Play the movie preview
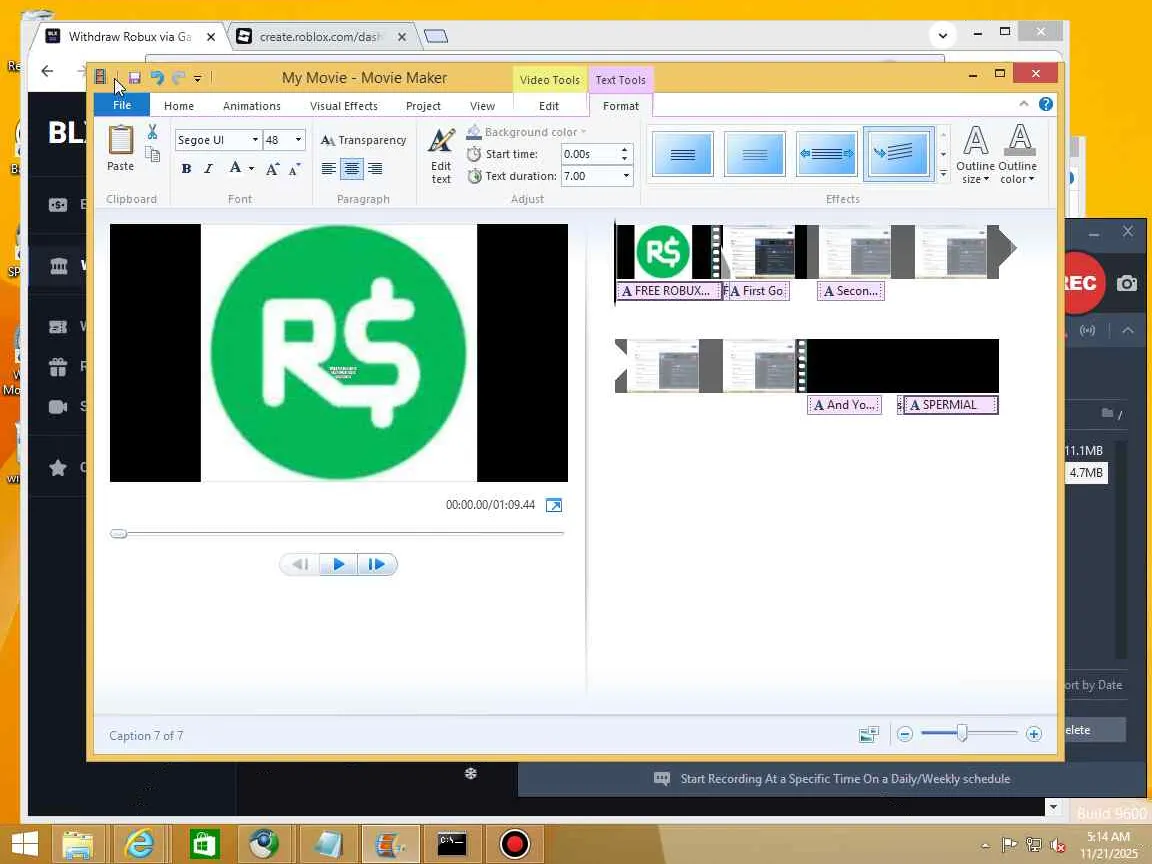This screenshot has height=864, width=1152. coord(339,564)
